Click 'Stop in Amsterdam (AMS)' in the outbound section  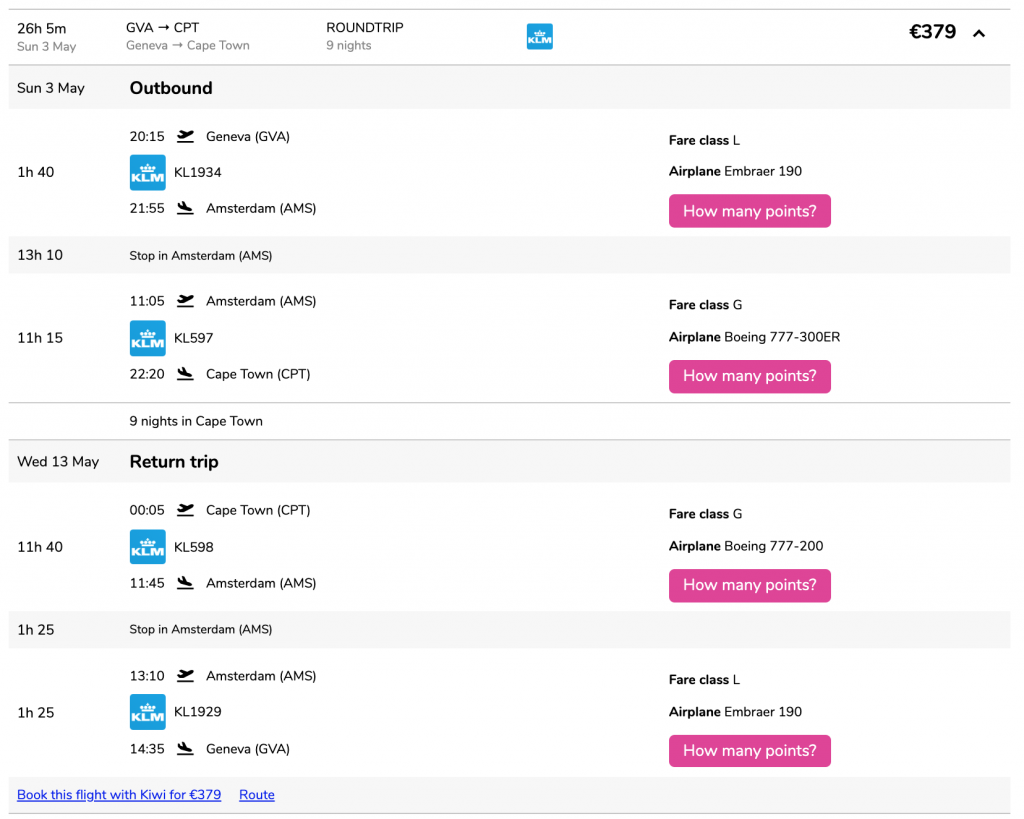[200, 255]
